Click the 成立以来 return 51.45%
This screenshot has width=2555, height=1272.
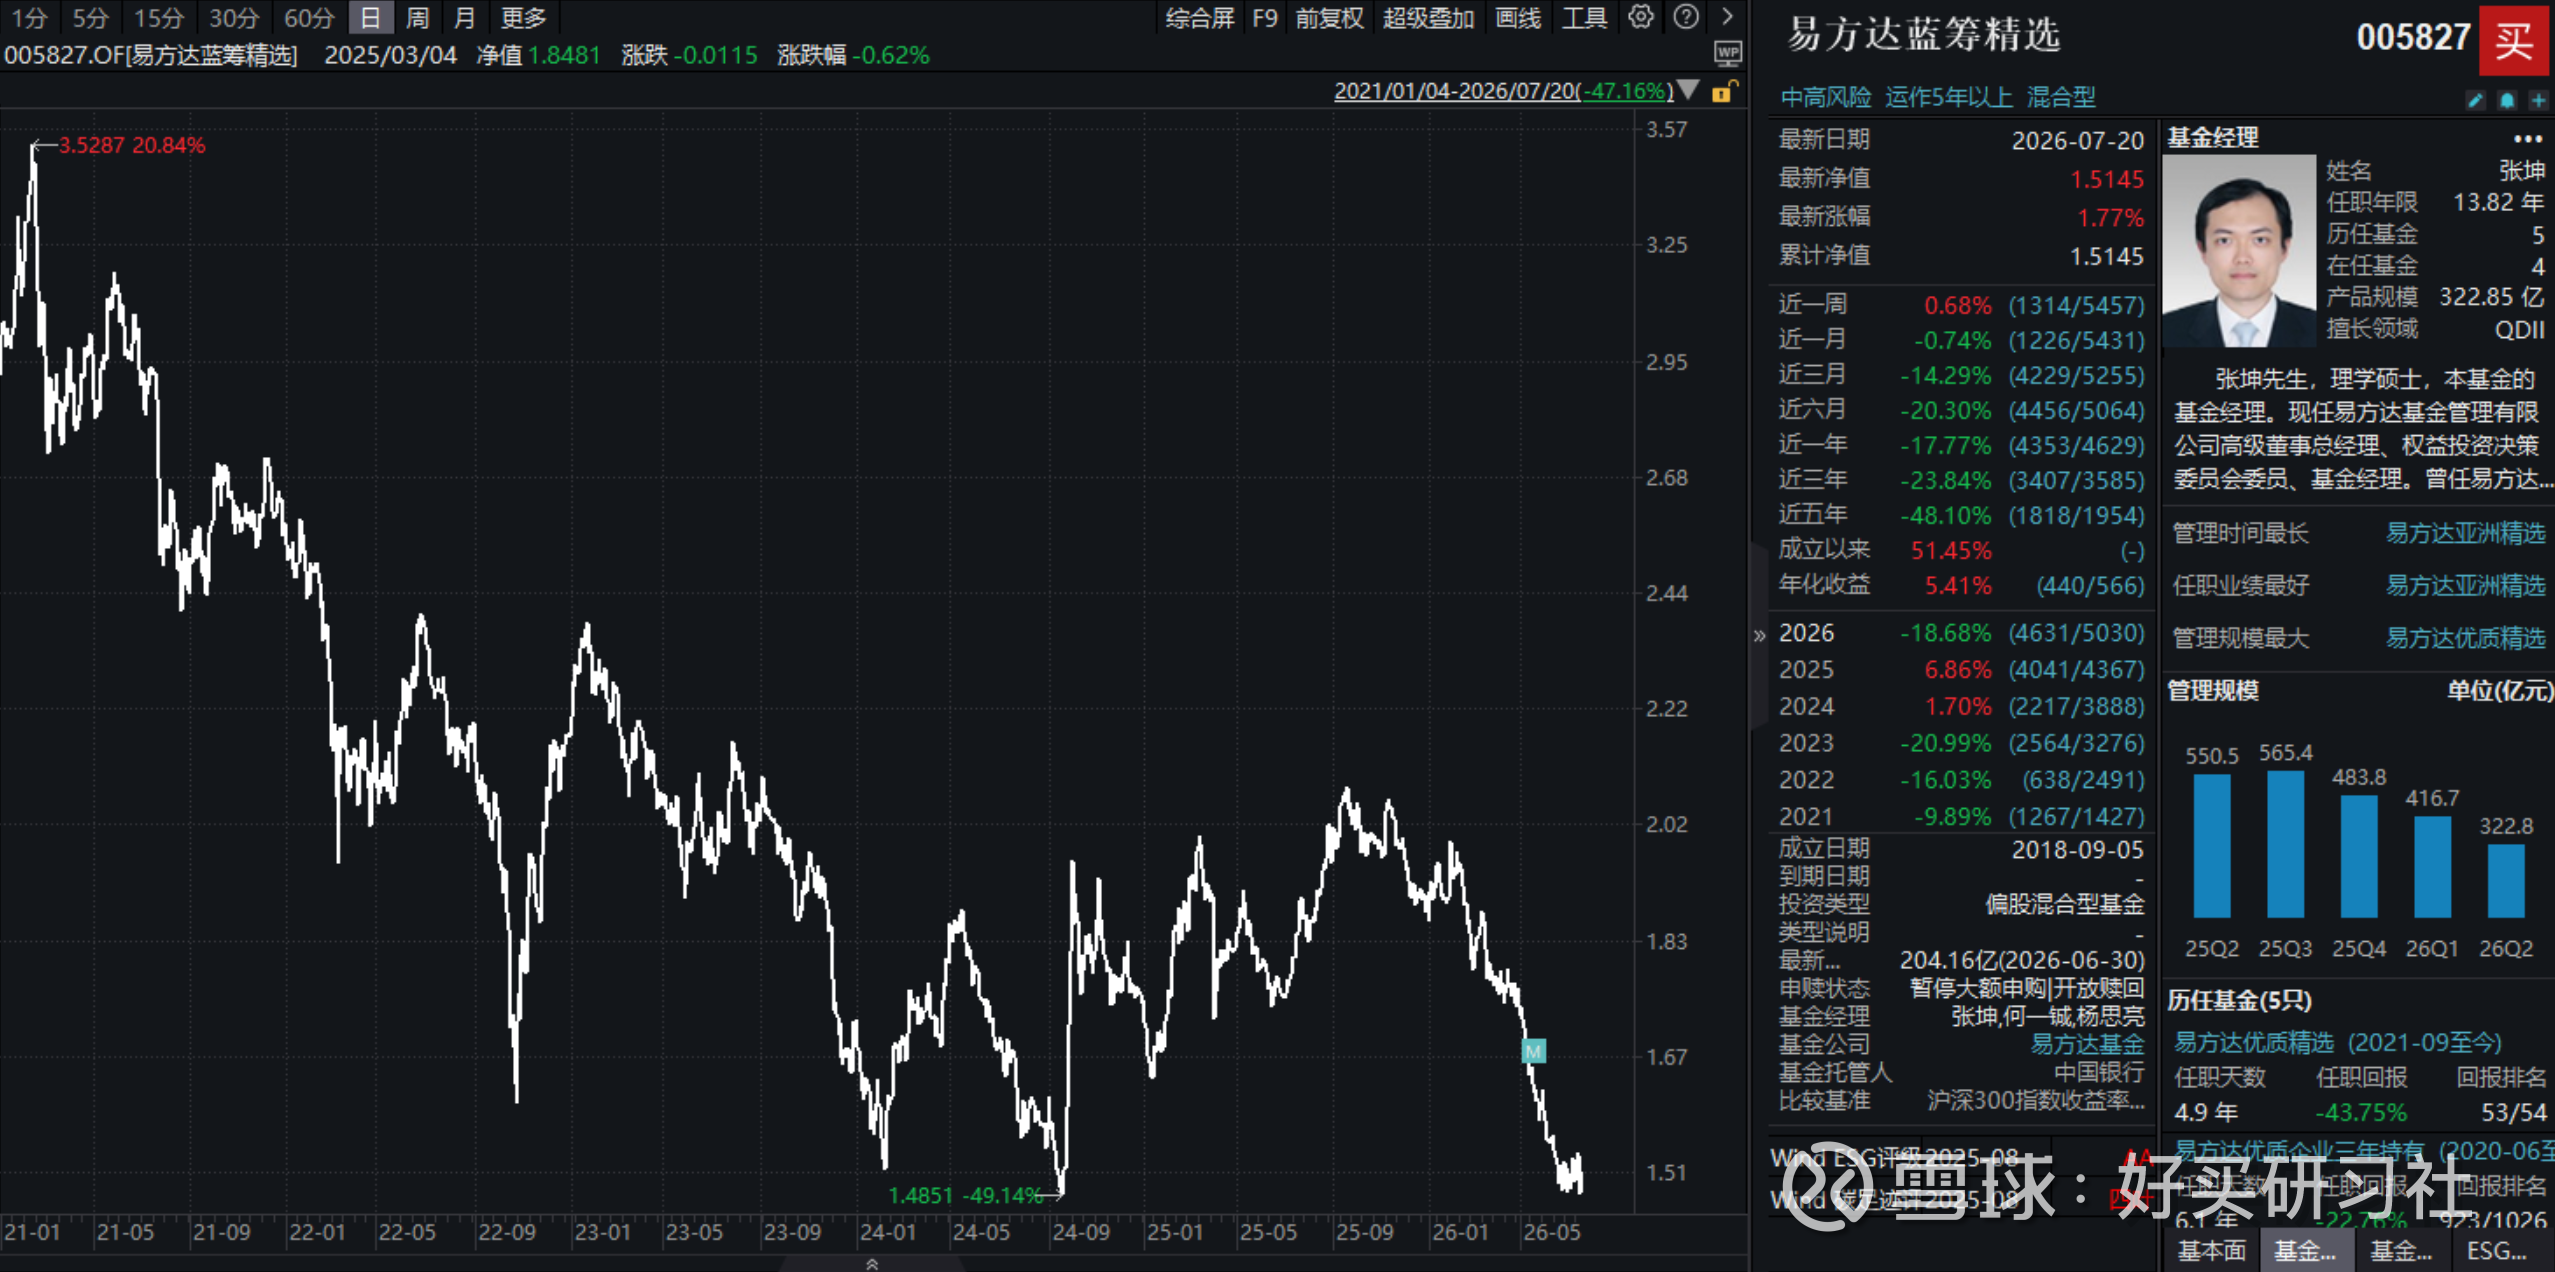tap(1951, 550)
